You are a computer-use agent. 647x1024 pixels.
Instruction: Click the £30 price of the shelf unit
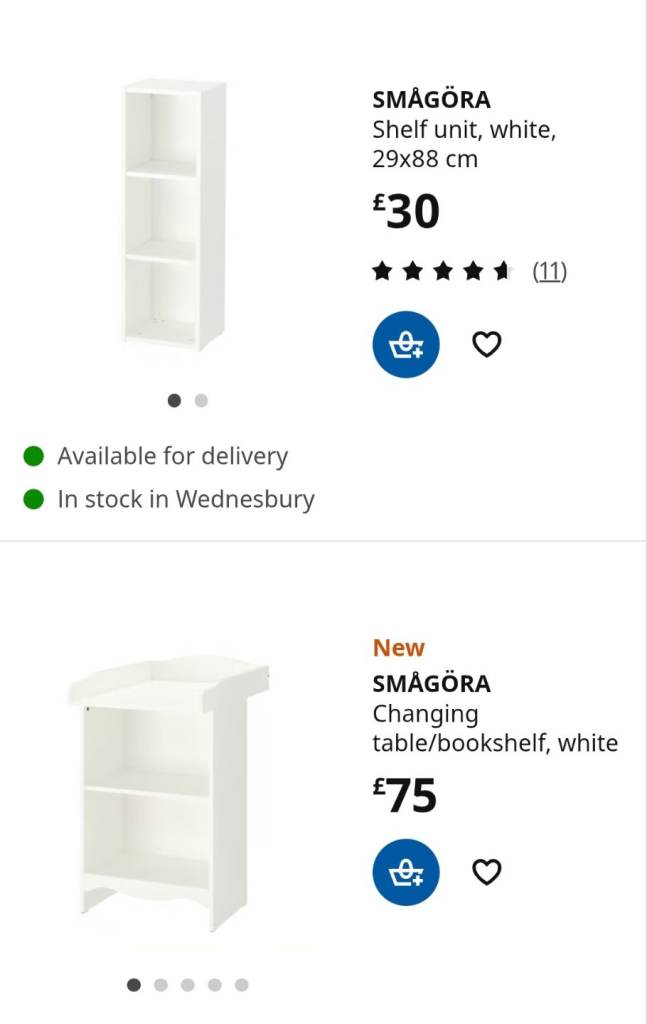(x=406, y=211)
